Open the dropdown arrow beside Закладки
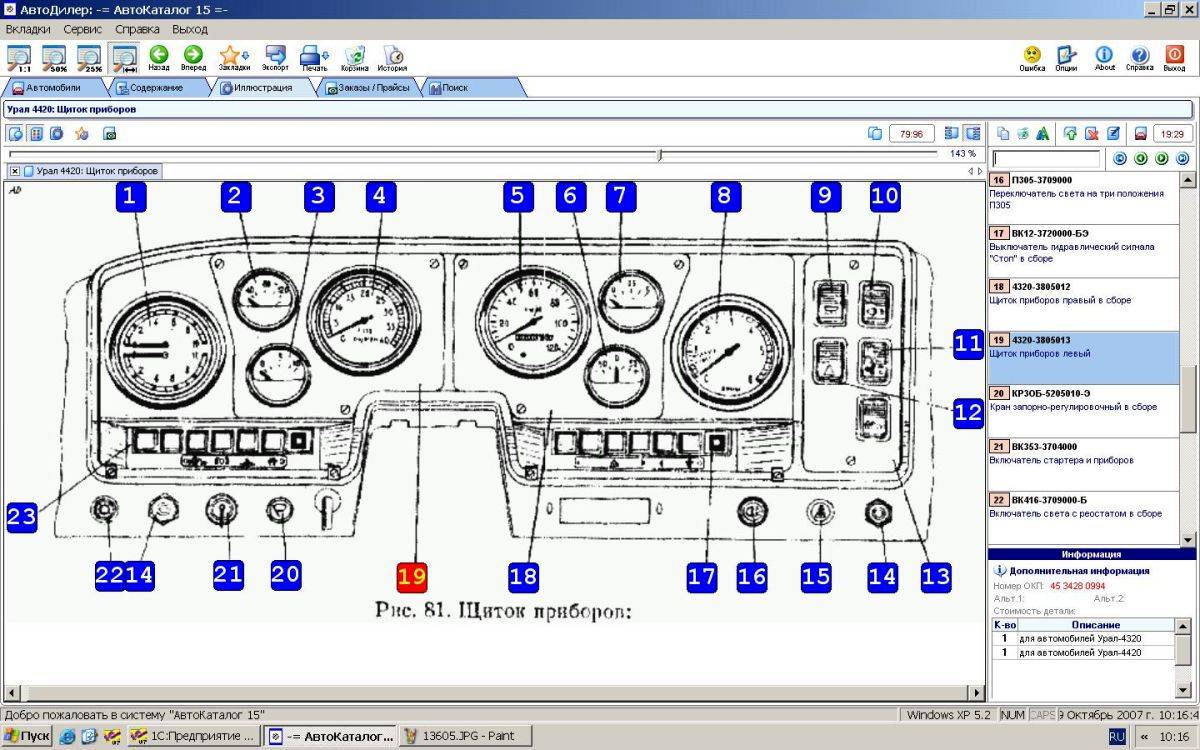The height and width of the screenshot is (750, 1200). [247, 56]
